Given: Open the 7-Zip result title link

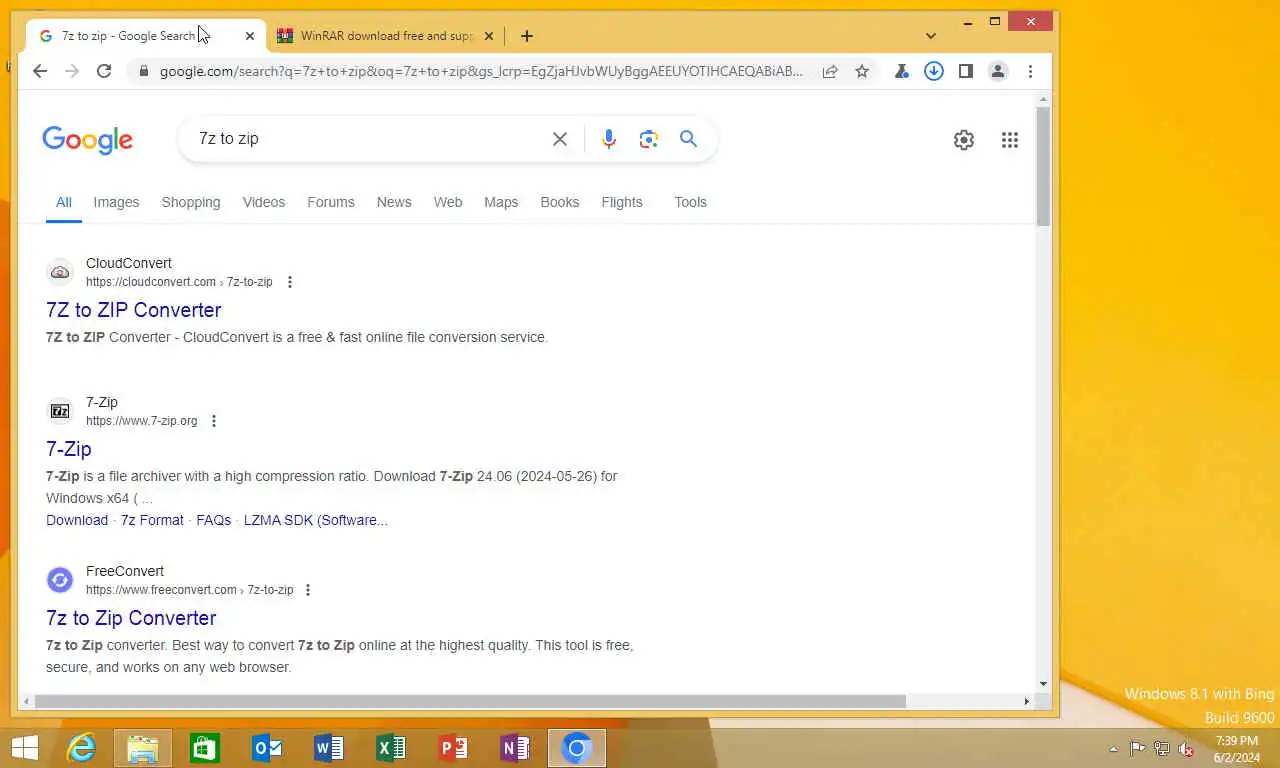Looking at the screenshot, I should (x=69, y=449).
